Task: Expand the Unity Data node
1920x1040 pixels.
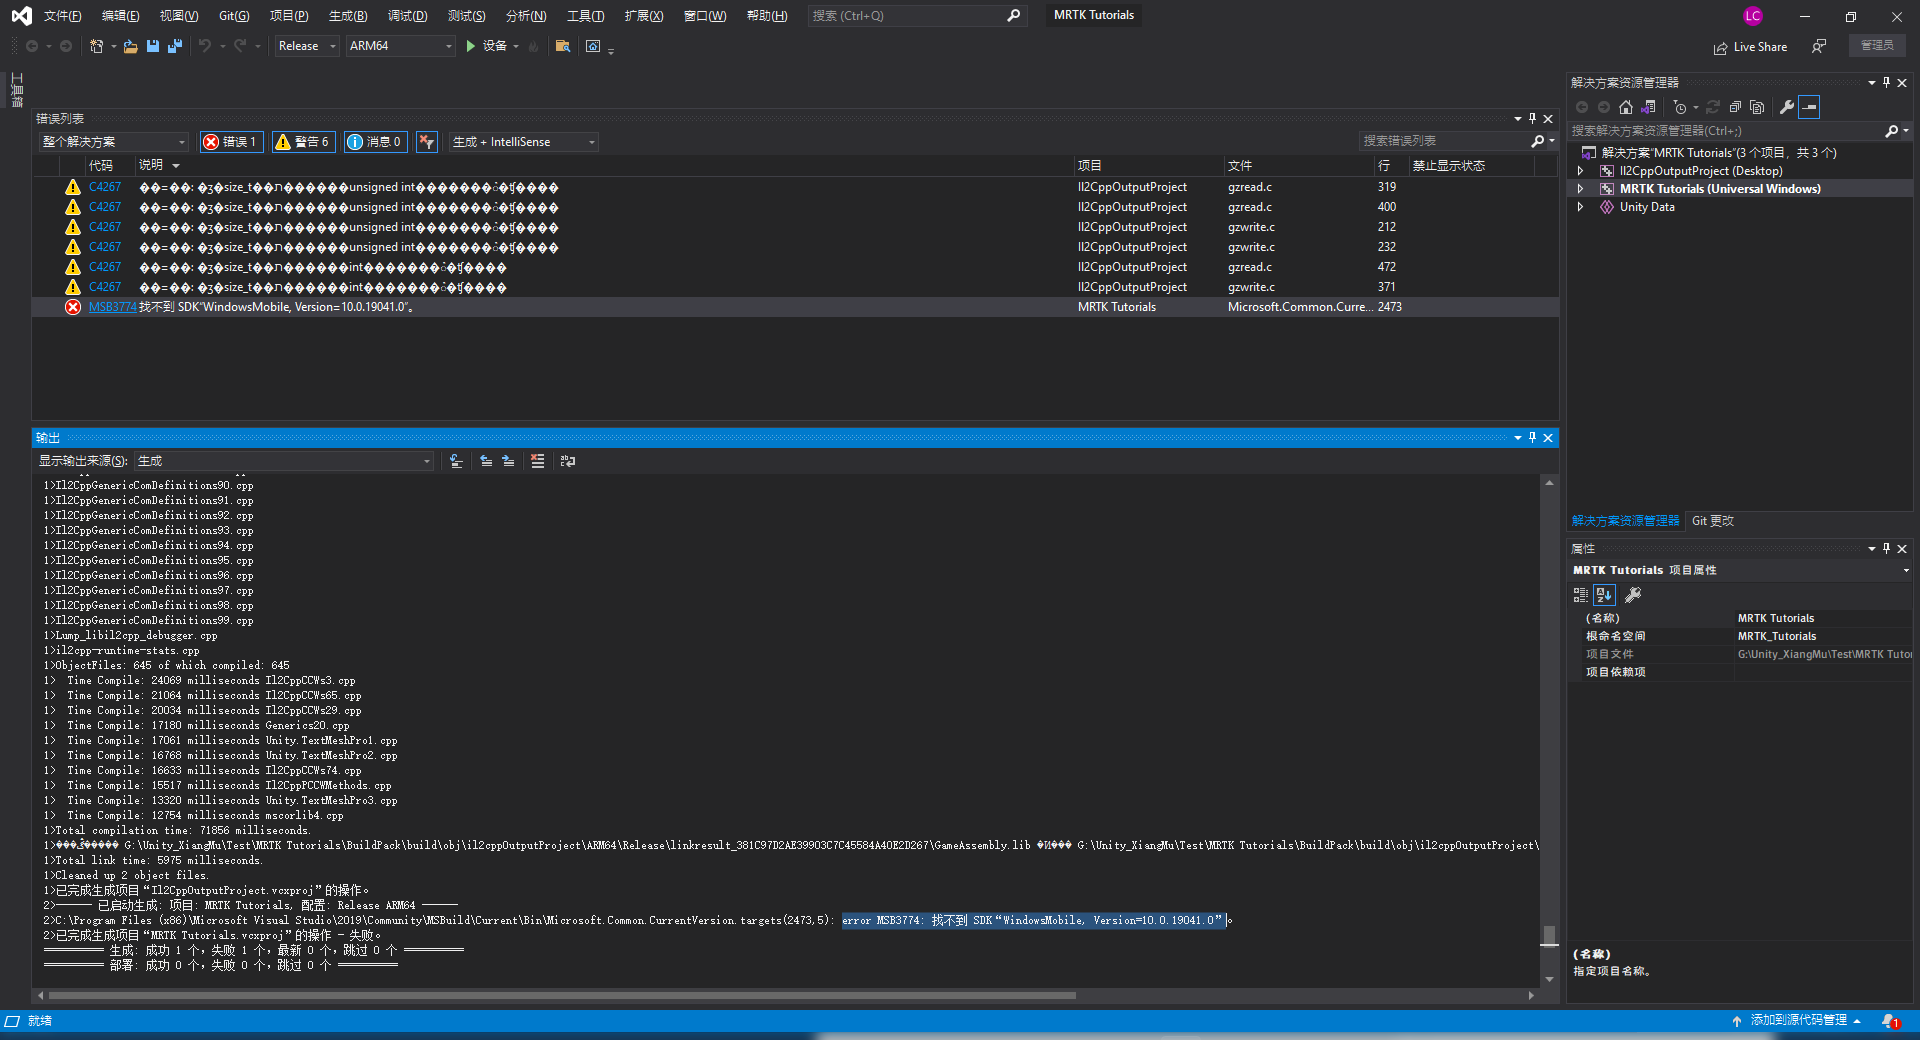Action: pos(1581,207)
